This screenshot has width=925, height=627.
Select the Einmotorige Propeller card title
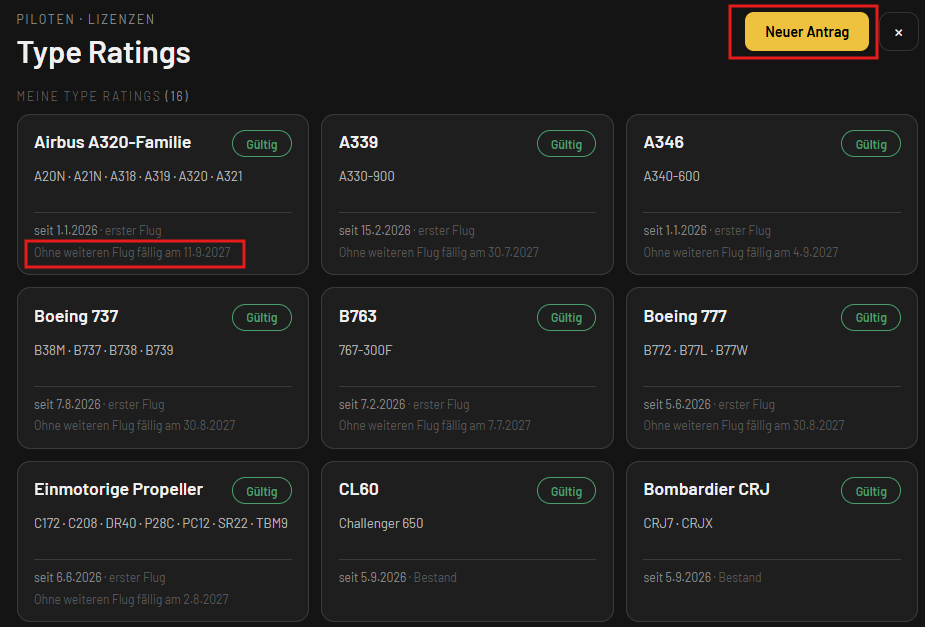click(x=119, y=489)
